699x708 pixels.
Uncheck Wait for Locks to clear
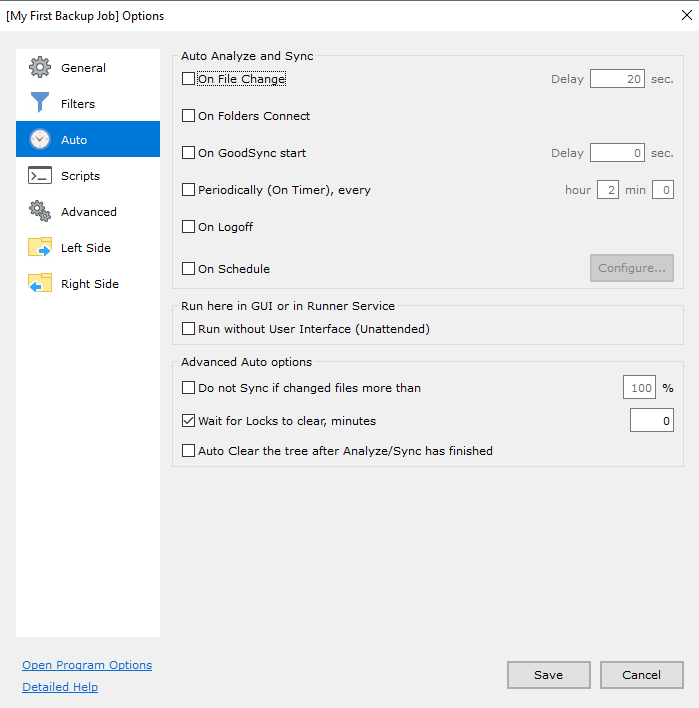click(188, 421)
